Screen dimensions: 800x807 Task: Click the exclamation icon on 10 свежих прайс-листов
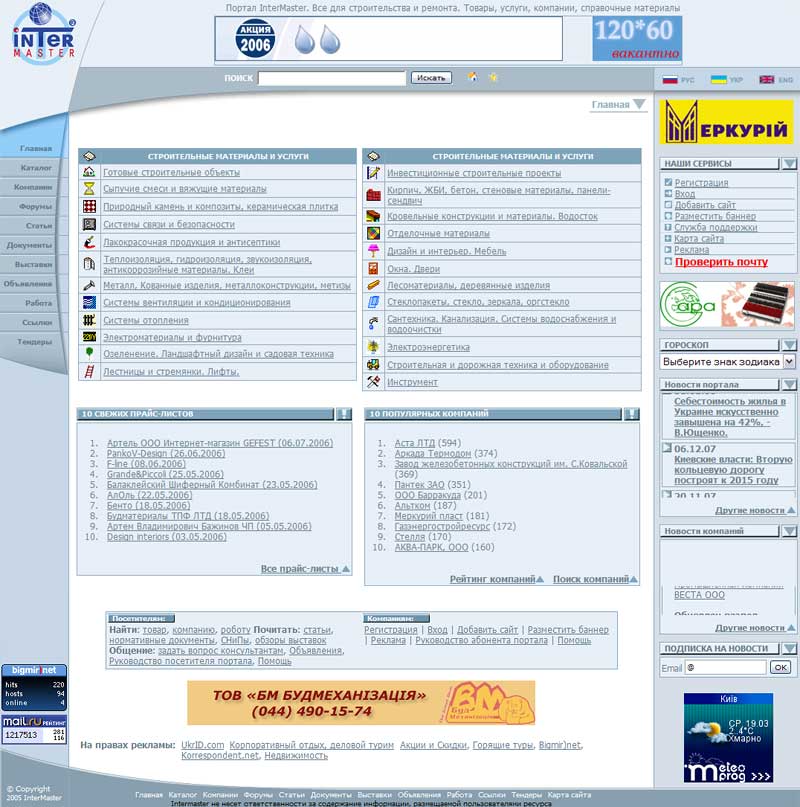343,414
